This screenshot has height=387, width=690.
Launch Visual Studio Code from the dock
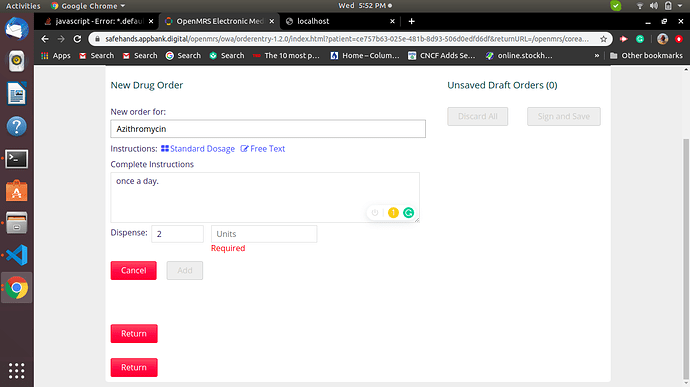pos(17,255)
